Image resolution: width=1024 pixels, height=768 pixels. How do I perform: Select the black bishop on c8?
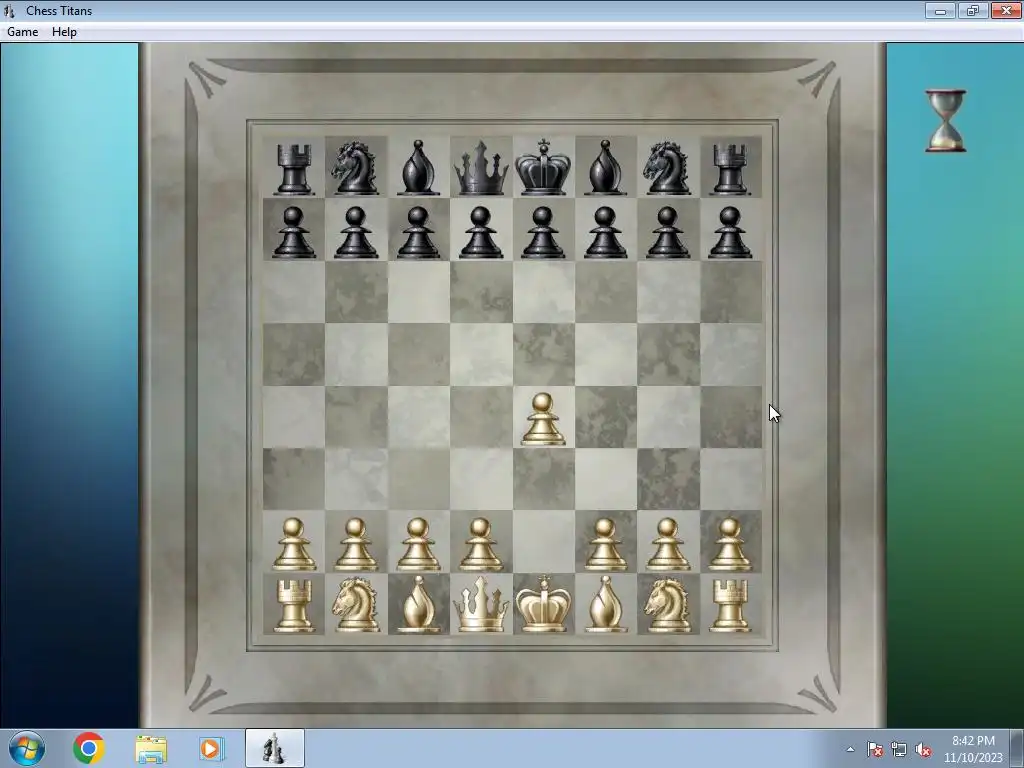418,168
